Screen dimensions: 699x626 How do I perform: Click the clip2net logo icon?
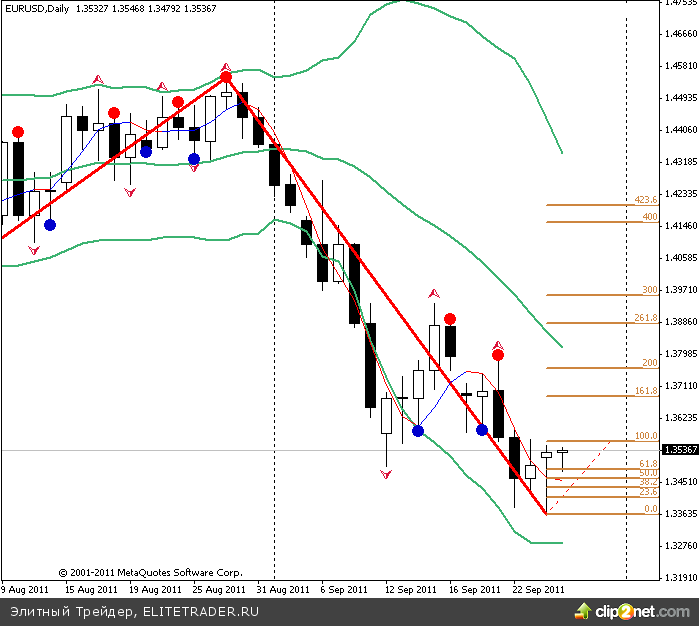(x=583, y=609)
